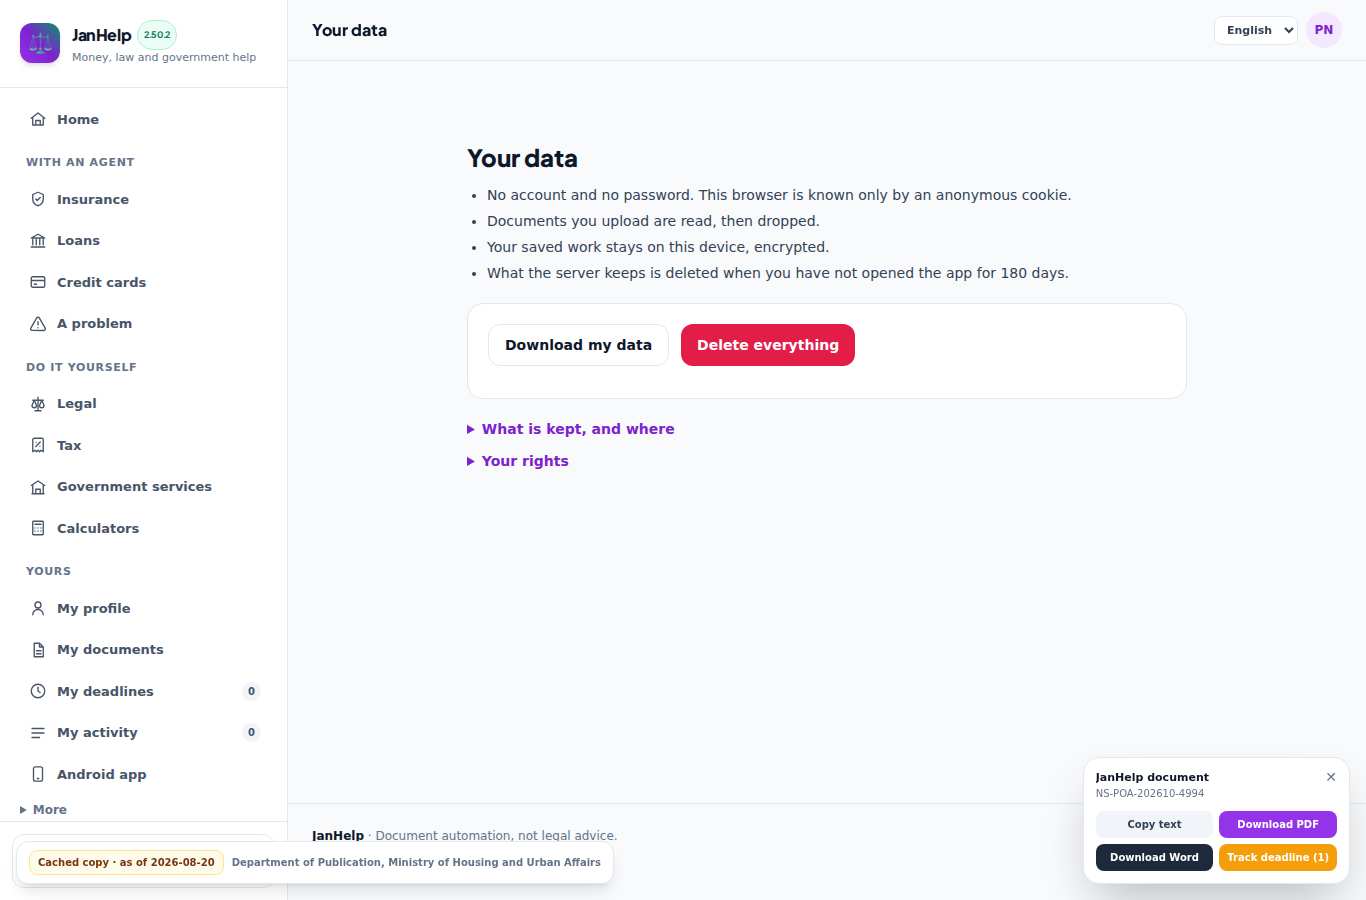
Task: Open the Android app phone icon
Action: click(38, 774)
